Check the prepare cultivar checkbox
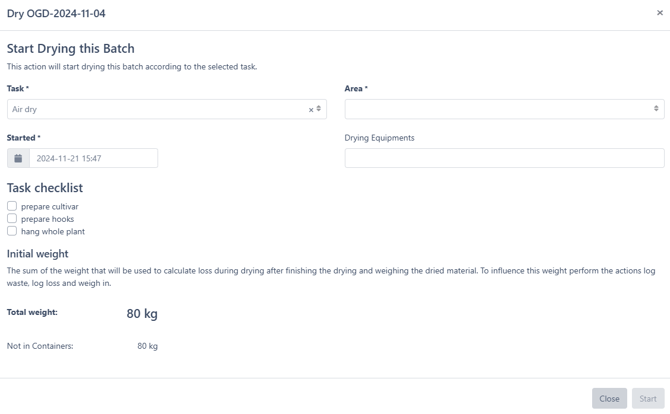 point(12,206)
